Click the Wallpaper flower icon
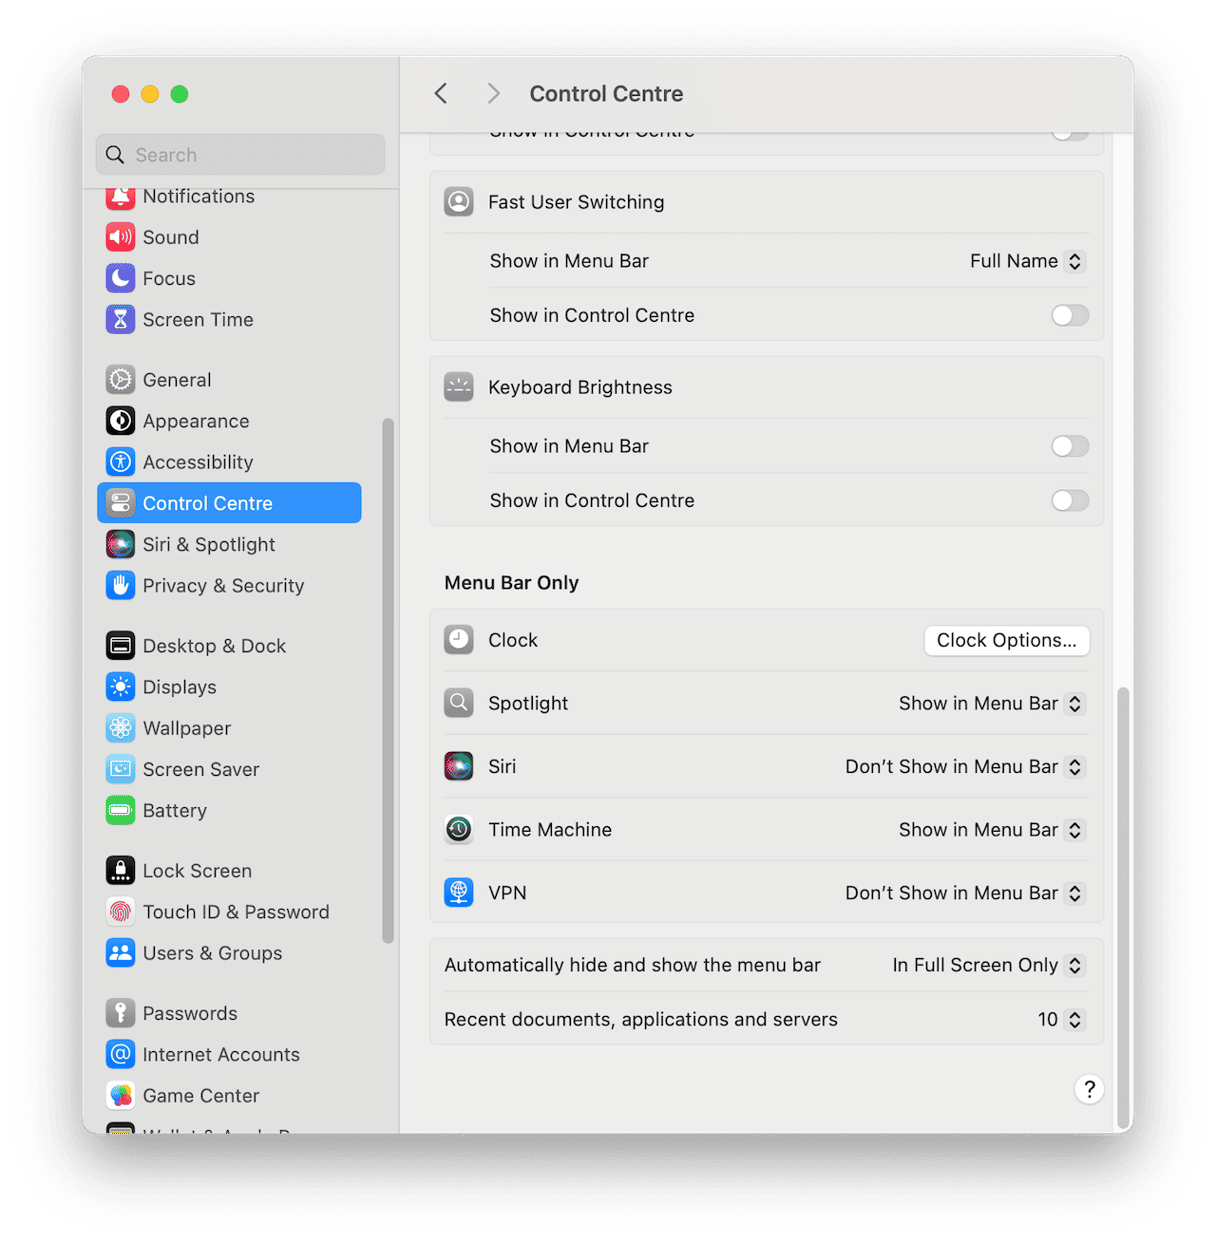Screen dimensions: 1216x1242 coord(120,728)
